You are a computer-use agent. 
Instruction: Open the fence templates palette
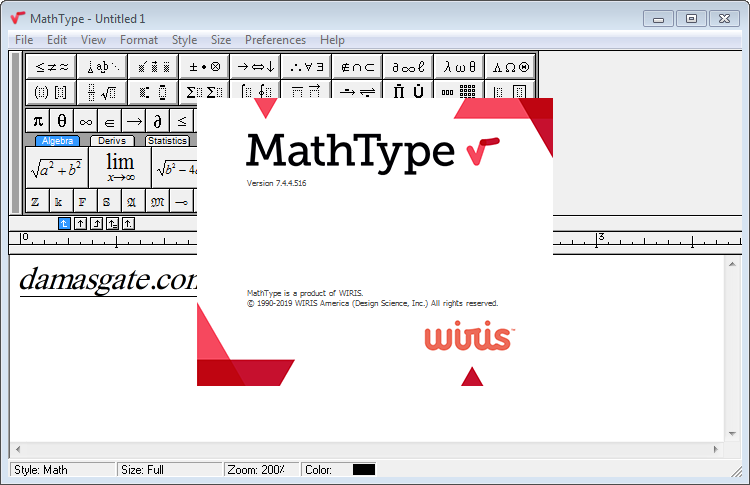(x=51, y=92)
